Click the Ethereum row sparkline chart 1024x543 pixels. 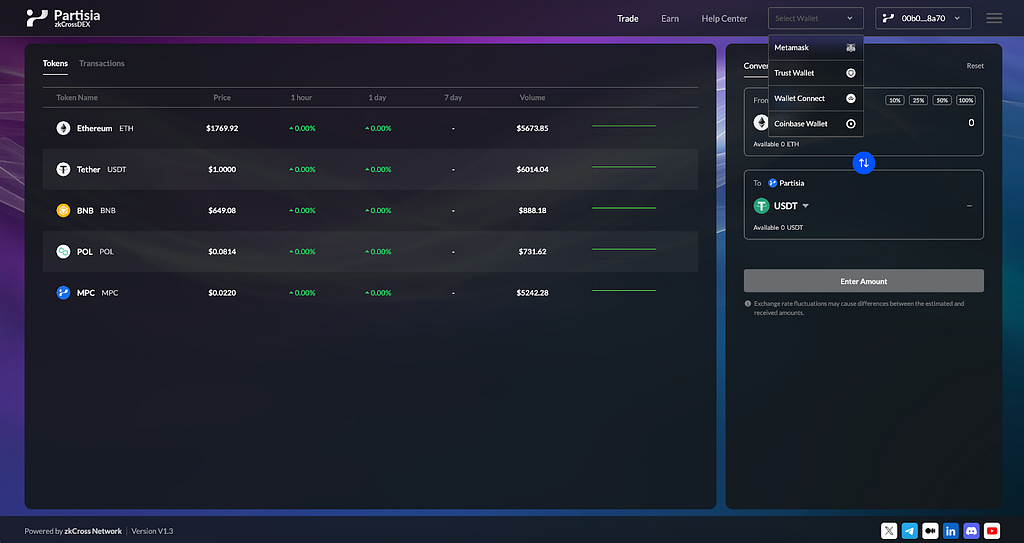pos(624,125)
